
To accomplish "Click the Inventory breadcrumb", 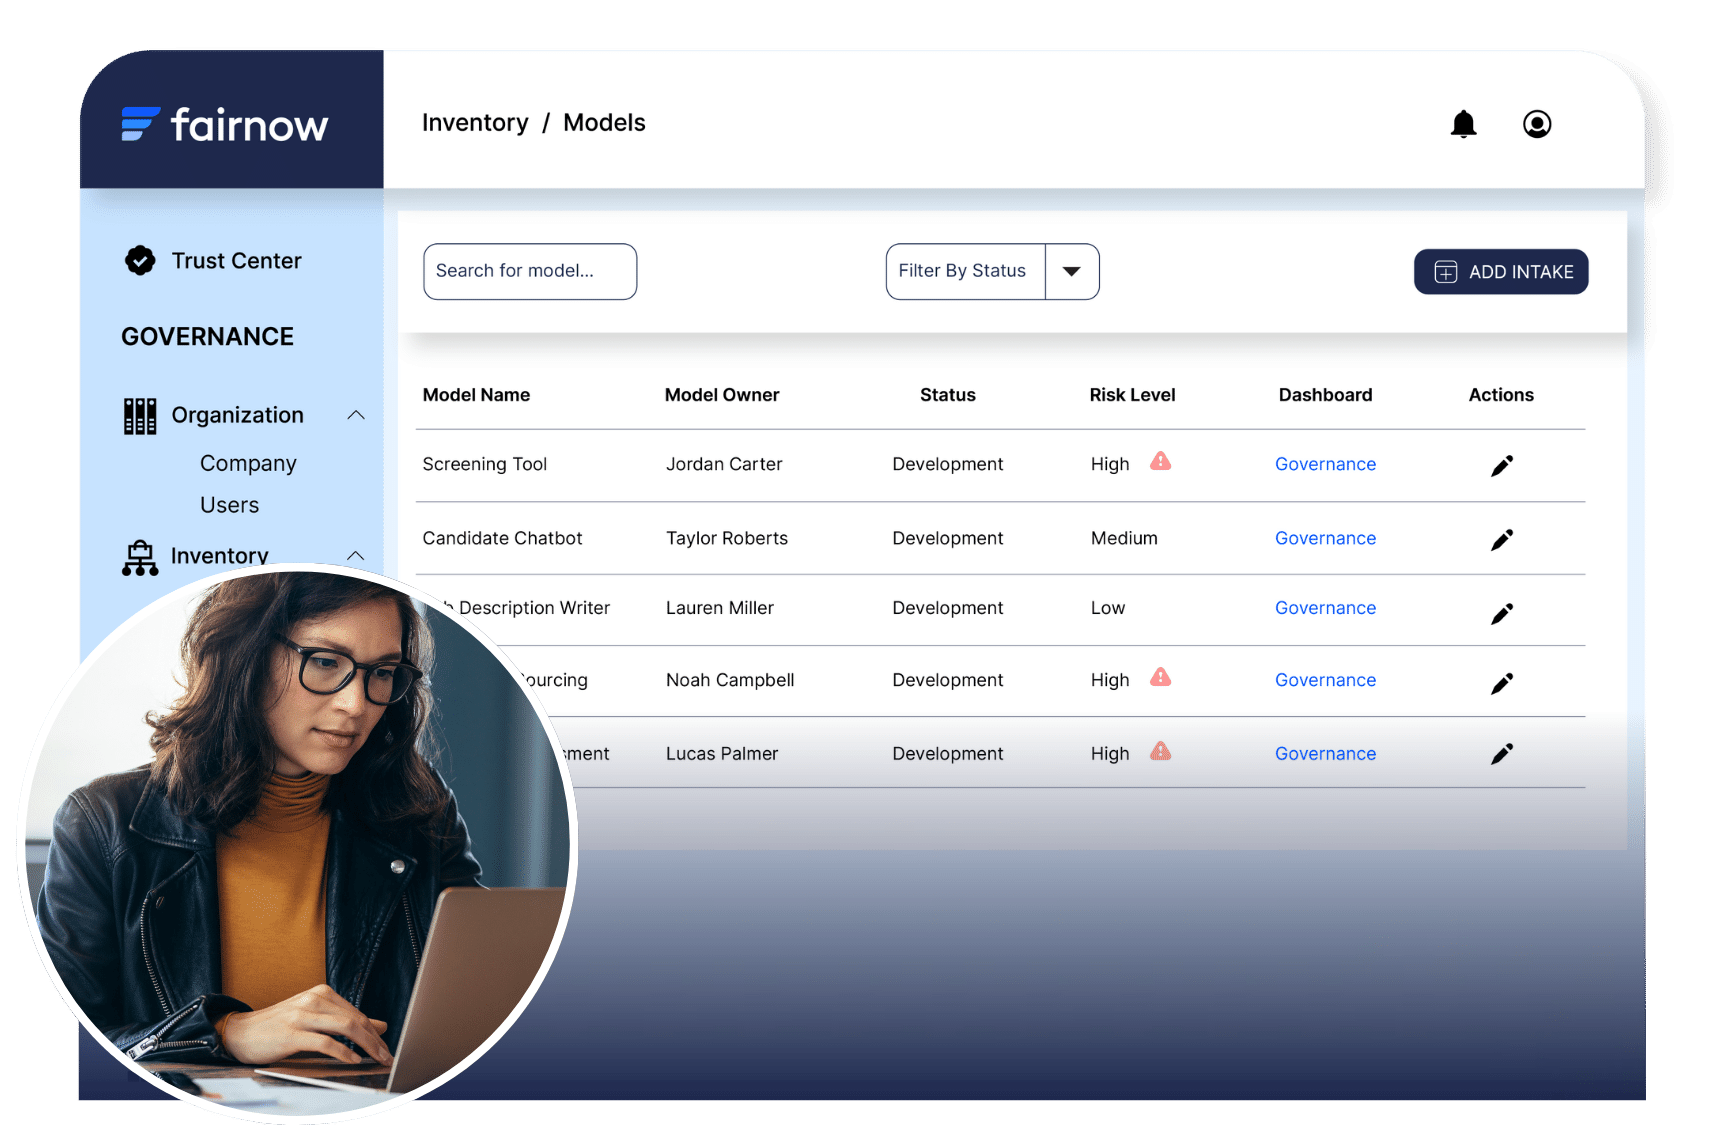I will (475, 123).
